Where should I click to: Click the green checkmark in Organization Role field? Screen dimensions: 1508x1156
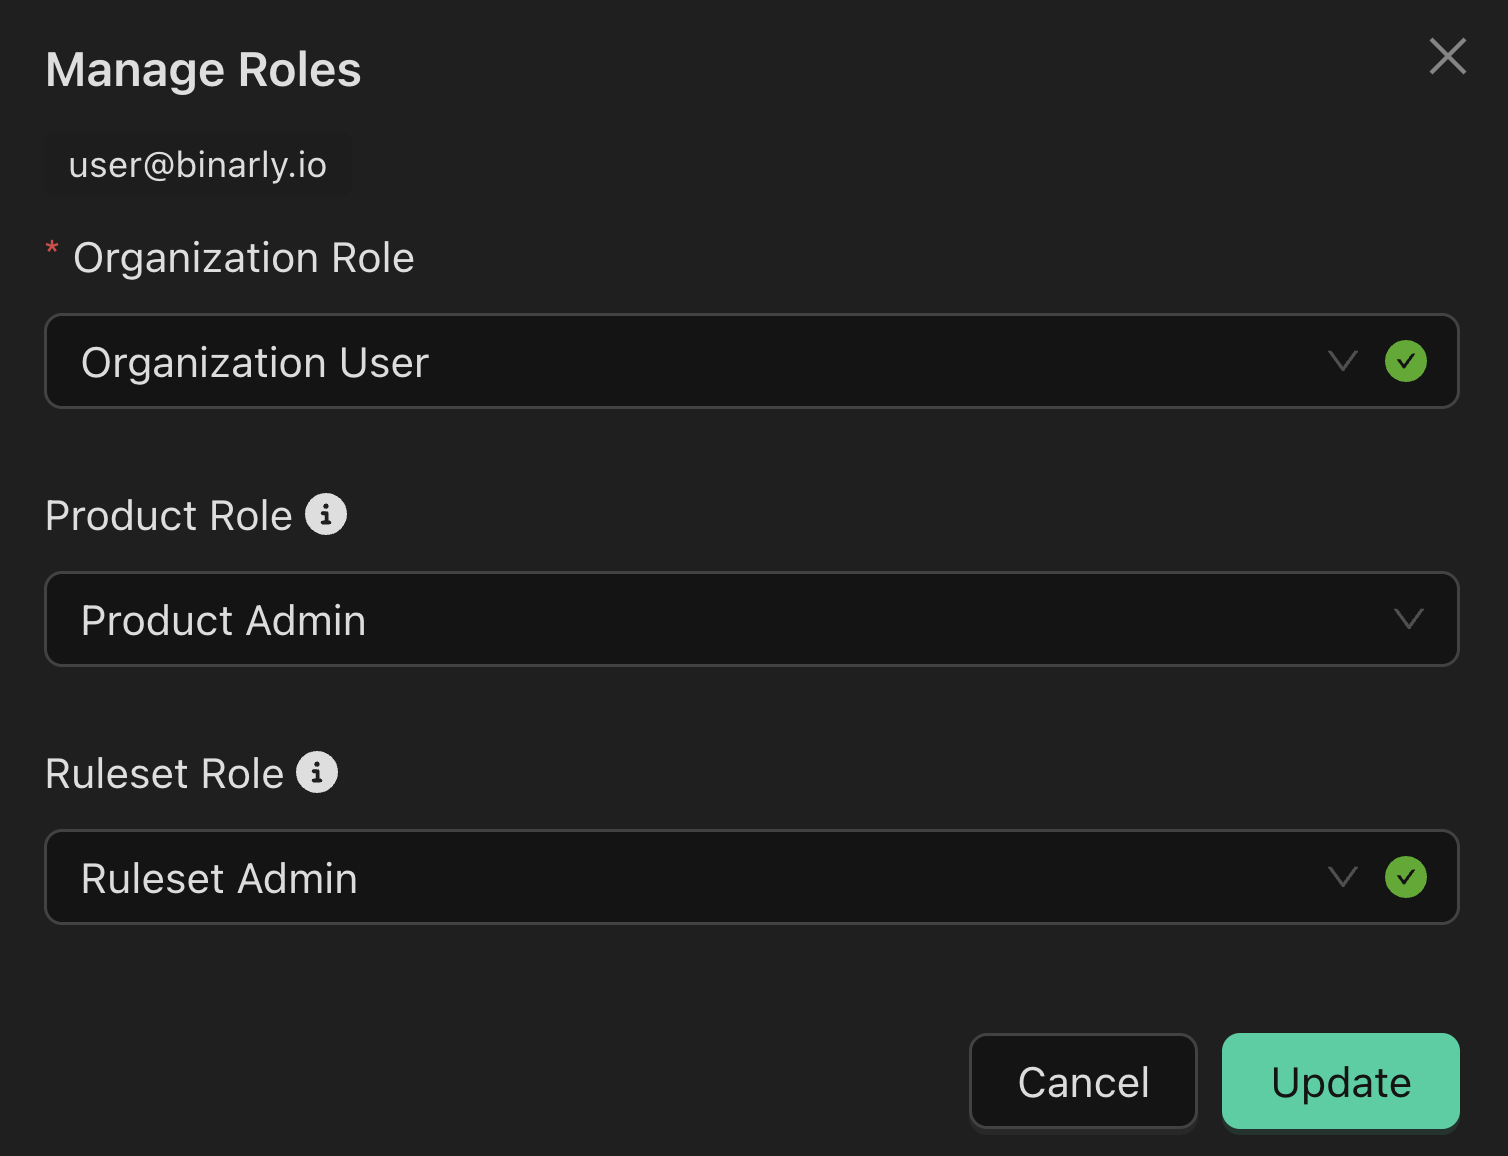point(1405,361)
